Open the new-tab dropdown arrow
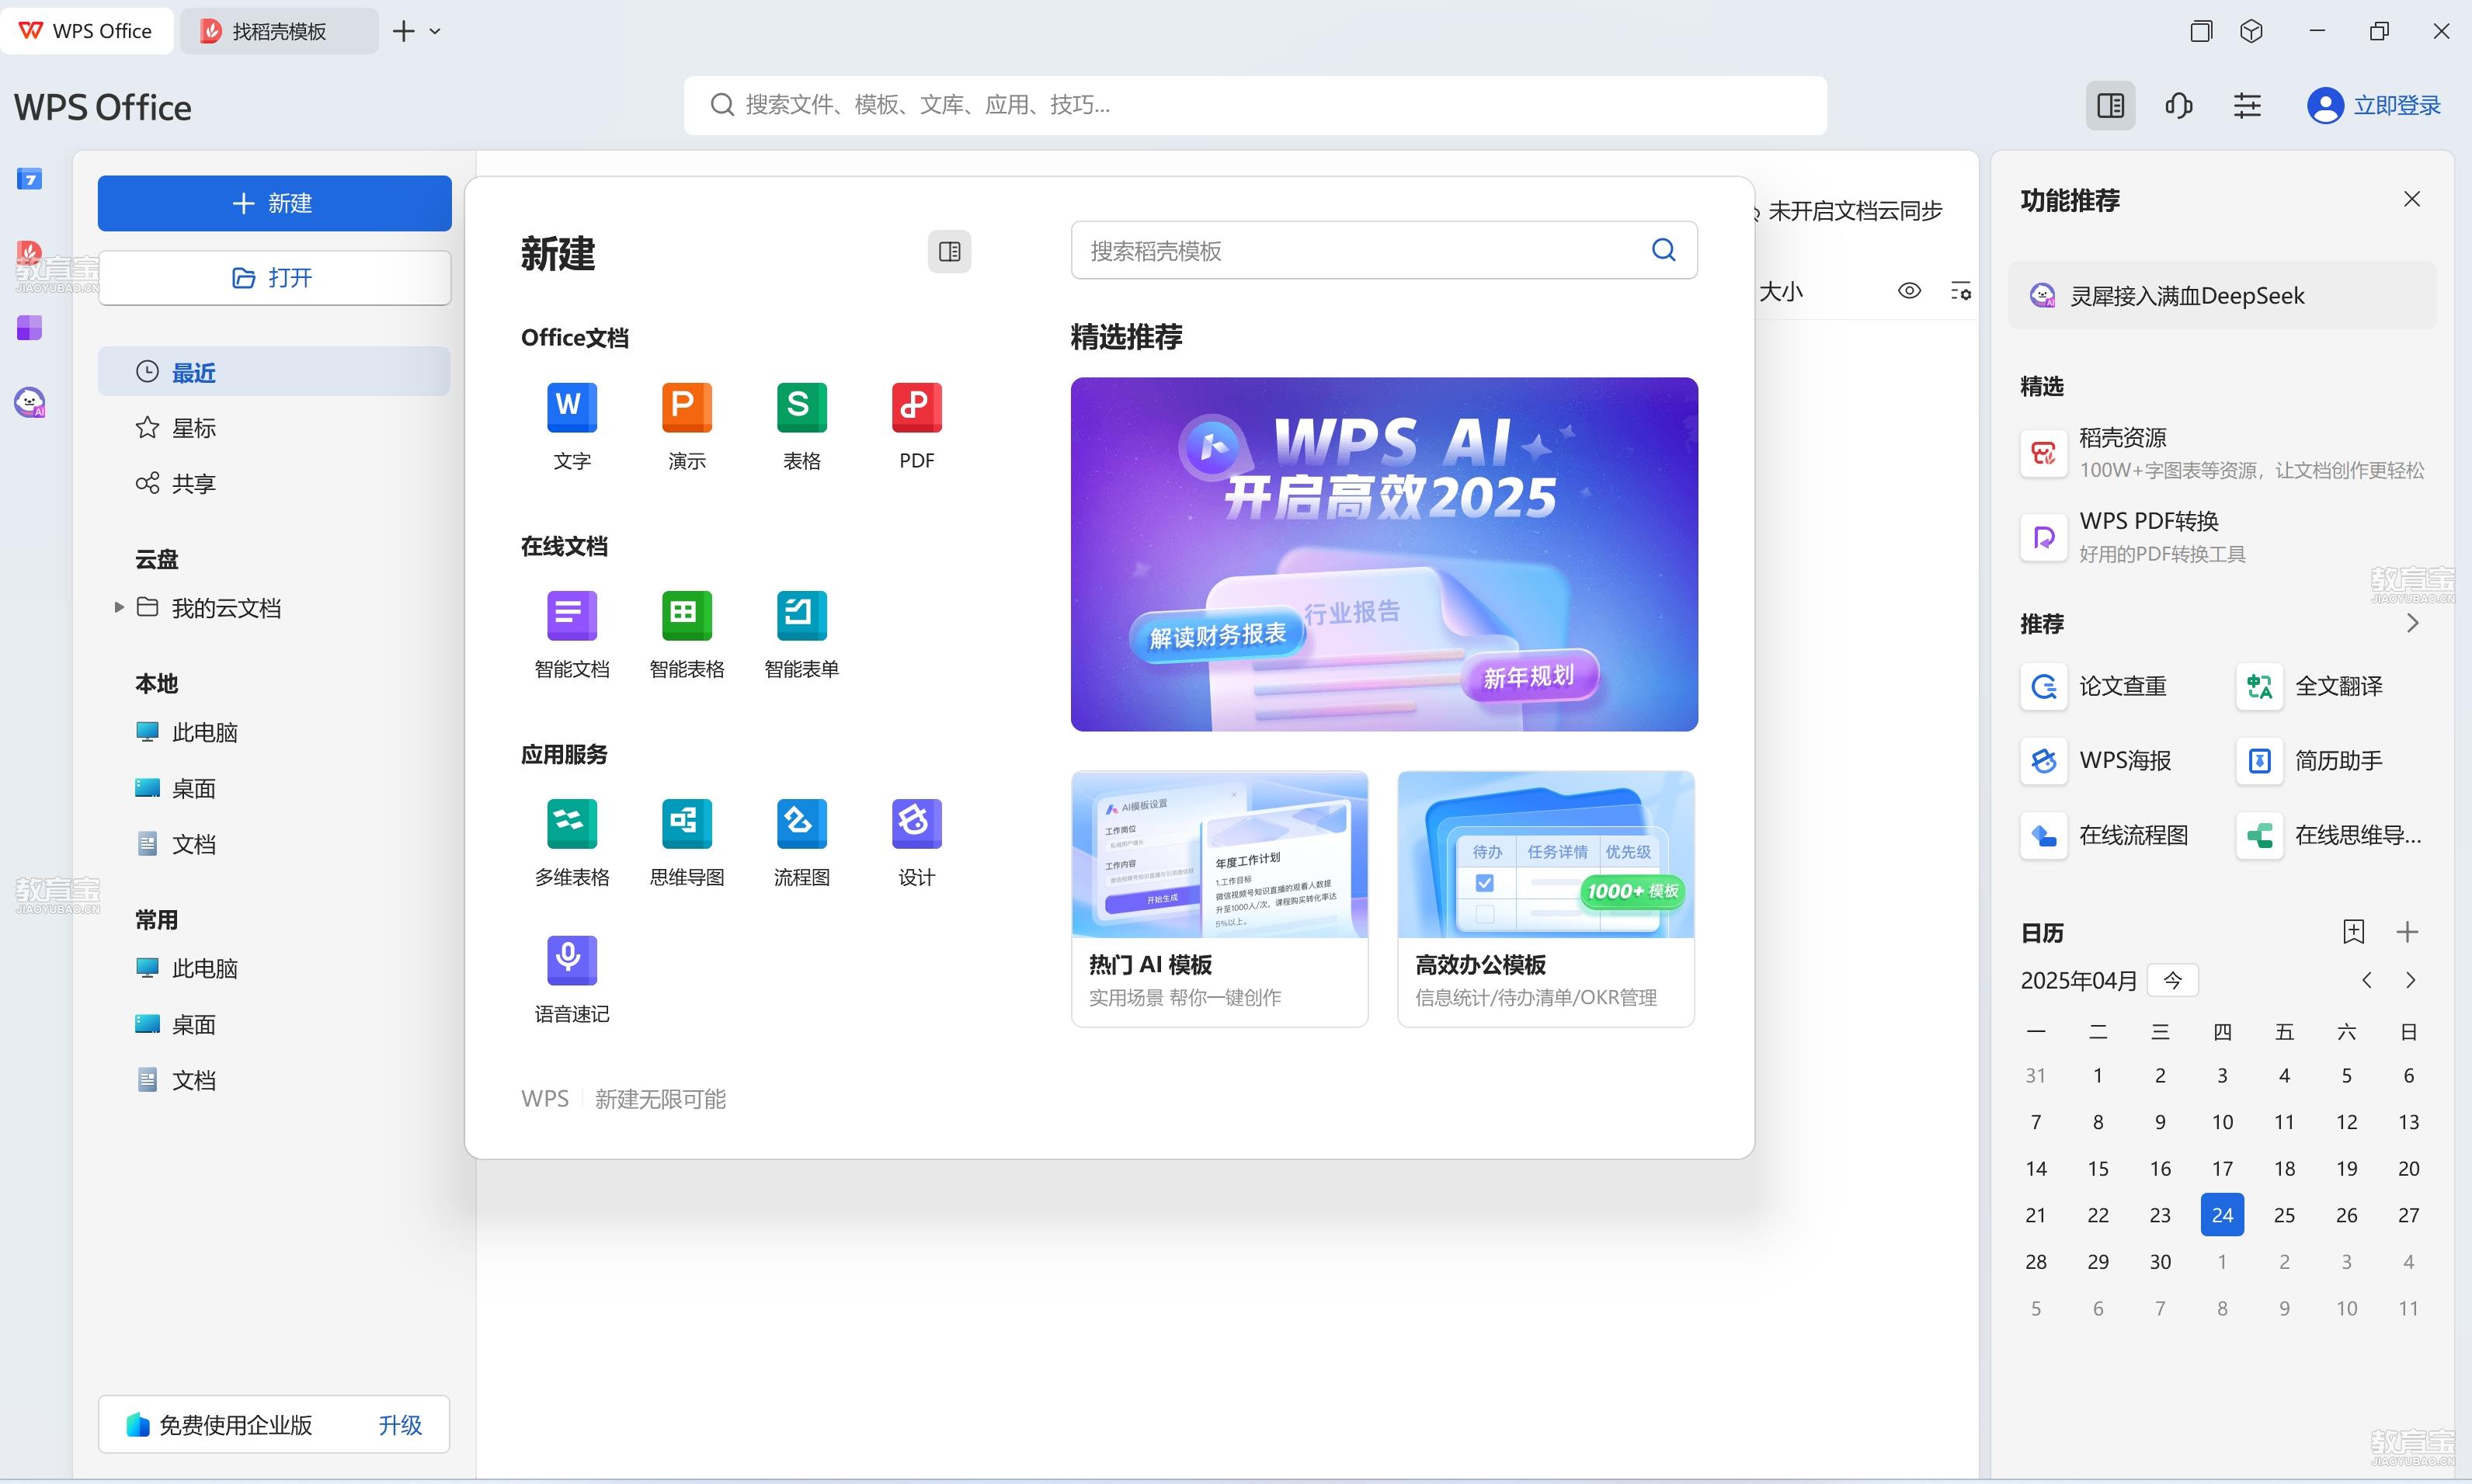 pos(435,31)
